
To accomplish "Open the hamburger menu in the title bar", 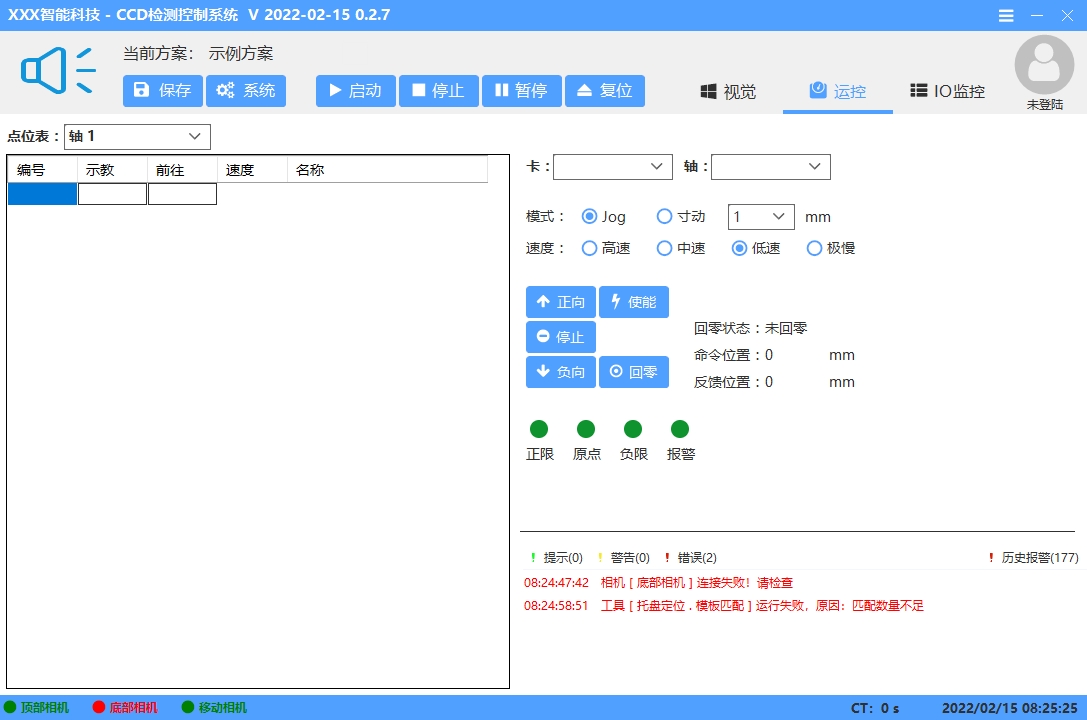I will [x=1006, y=15].
